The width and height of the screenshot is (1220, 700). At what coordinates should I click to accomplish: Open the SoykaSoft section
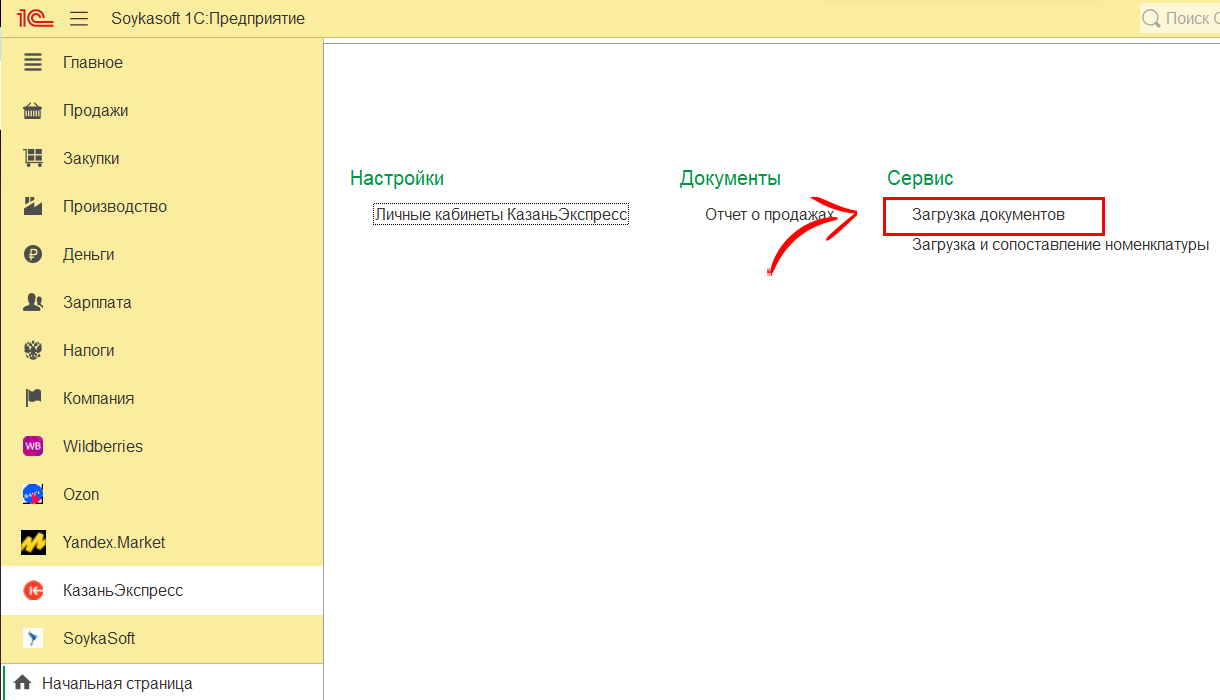click(x=162, y=638)
